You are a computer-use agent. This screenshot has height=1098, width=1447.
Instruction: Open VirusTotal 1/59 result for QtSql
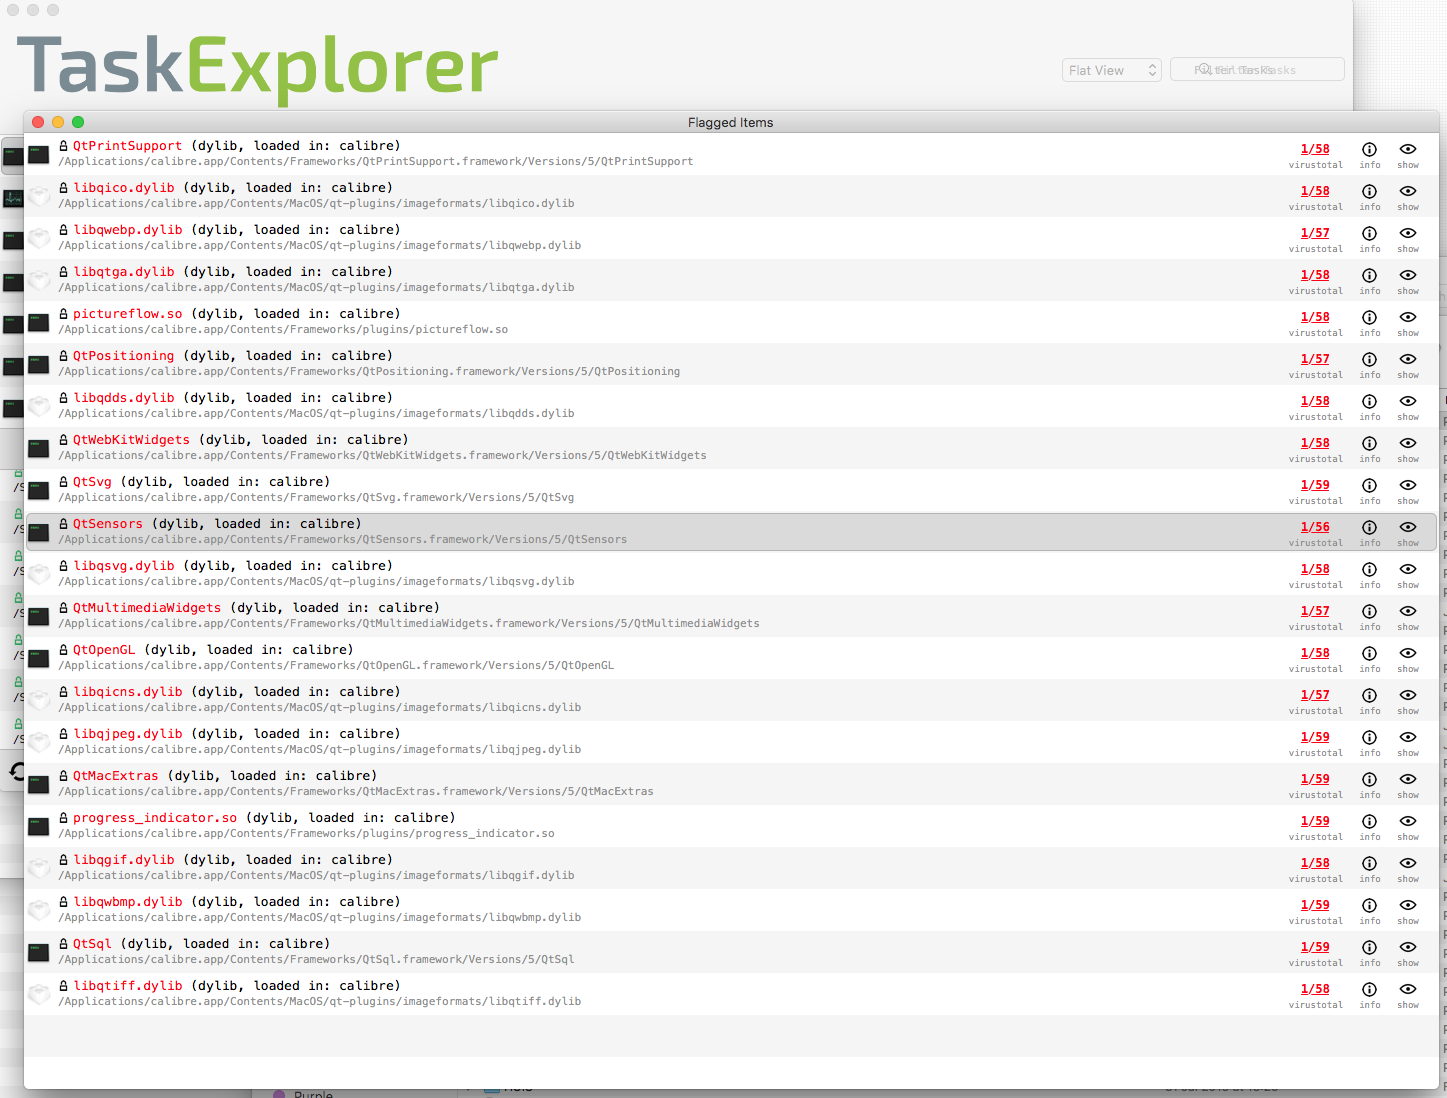click(1315, 947)
